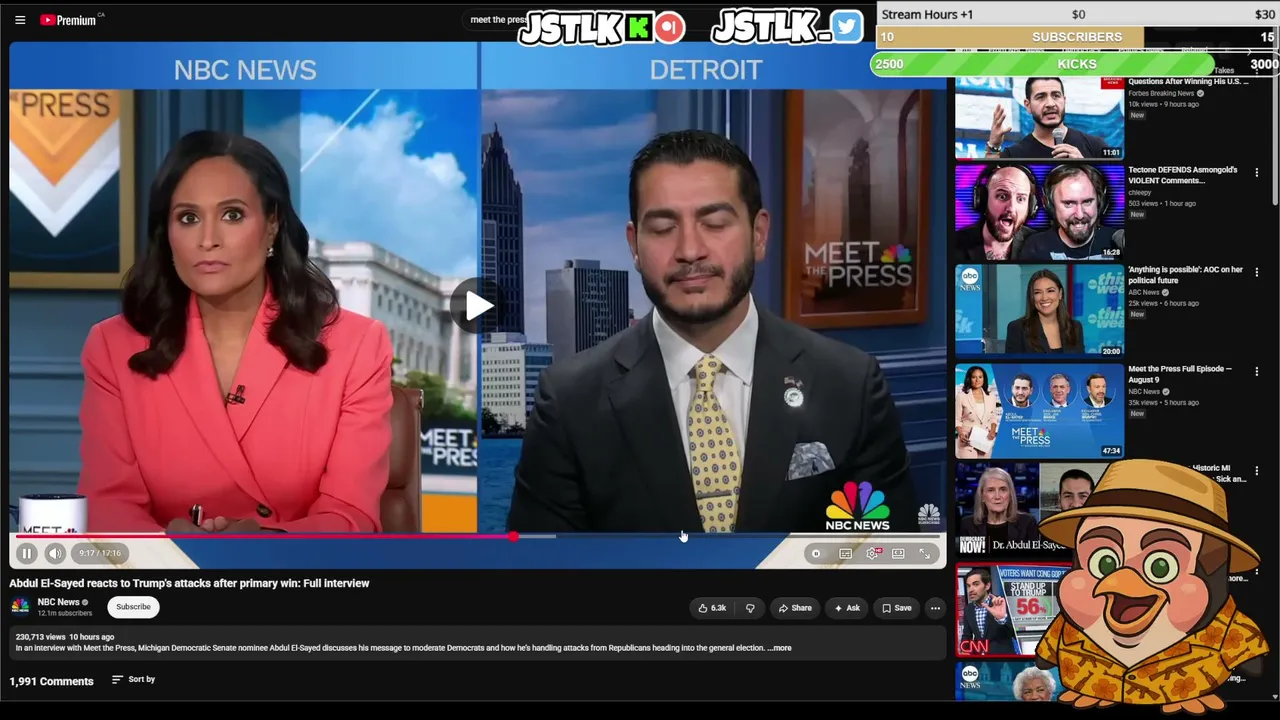Click the Kick logo in the JSTLK overlay

pos(637,27)
